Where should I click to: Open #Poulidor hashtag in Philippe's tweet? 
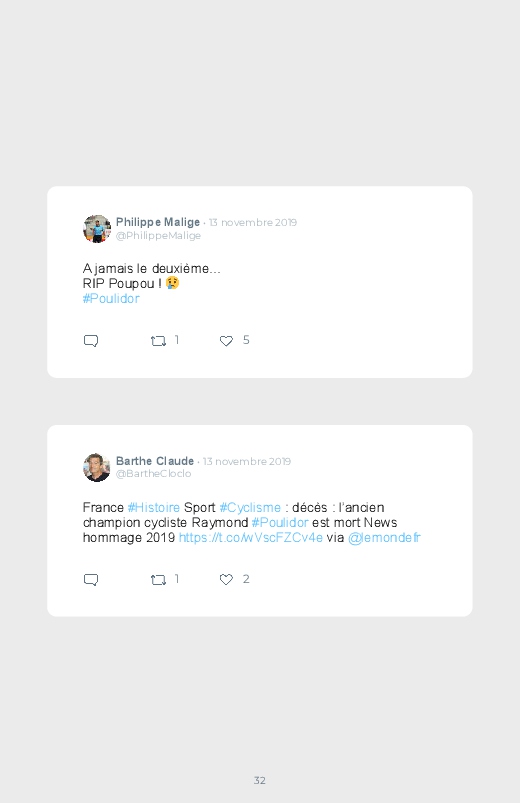(x=111, y=299)
